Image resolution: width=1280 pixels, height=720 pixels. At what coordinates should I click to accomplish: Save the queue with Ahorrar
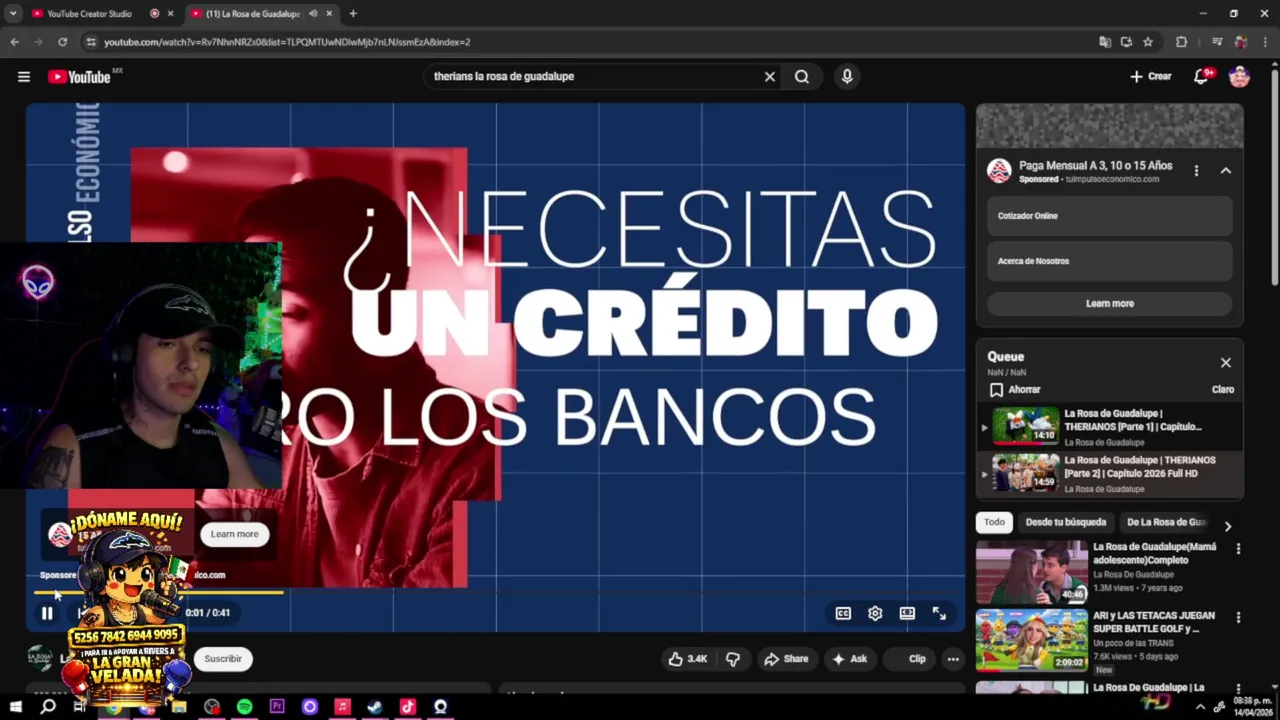point(1014,389)
